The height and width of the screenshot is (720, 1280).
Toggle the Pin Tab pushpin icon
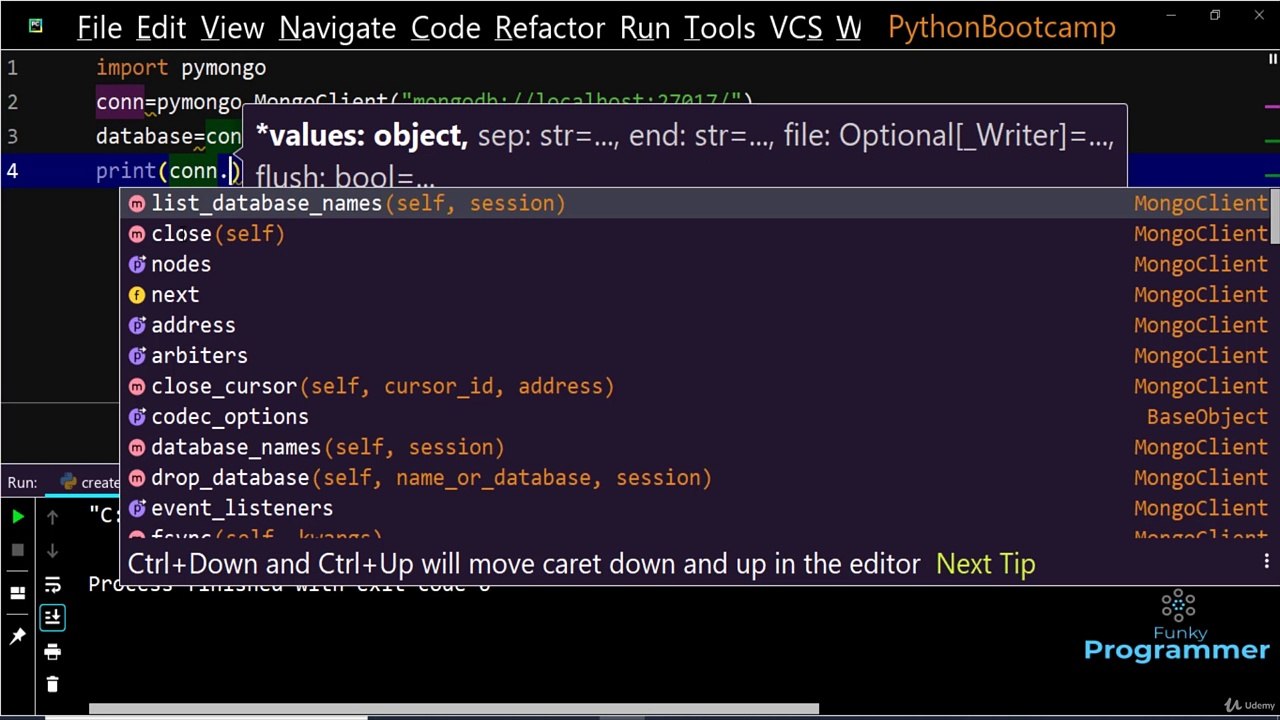pos(18,636)
